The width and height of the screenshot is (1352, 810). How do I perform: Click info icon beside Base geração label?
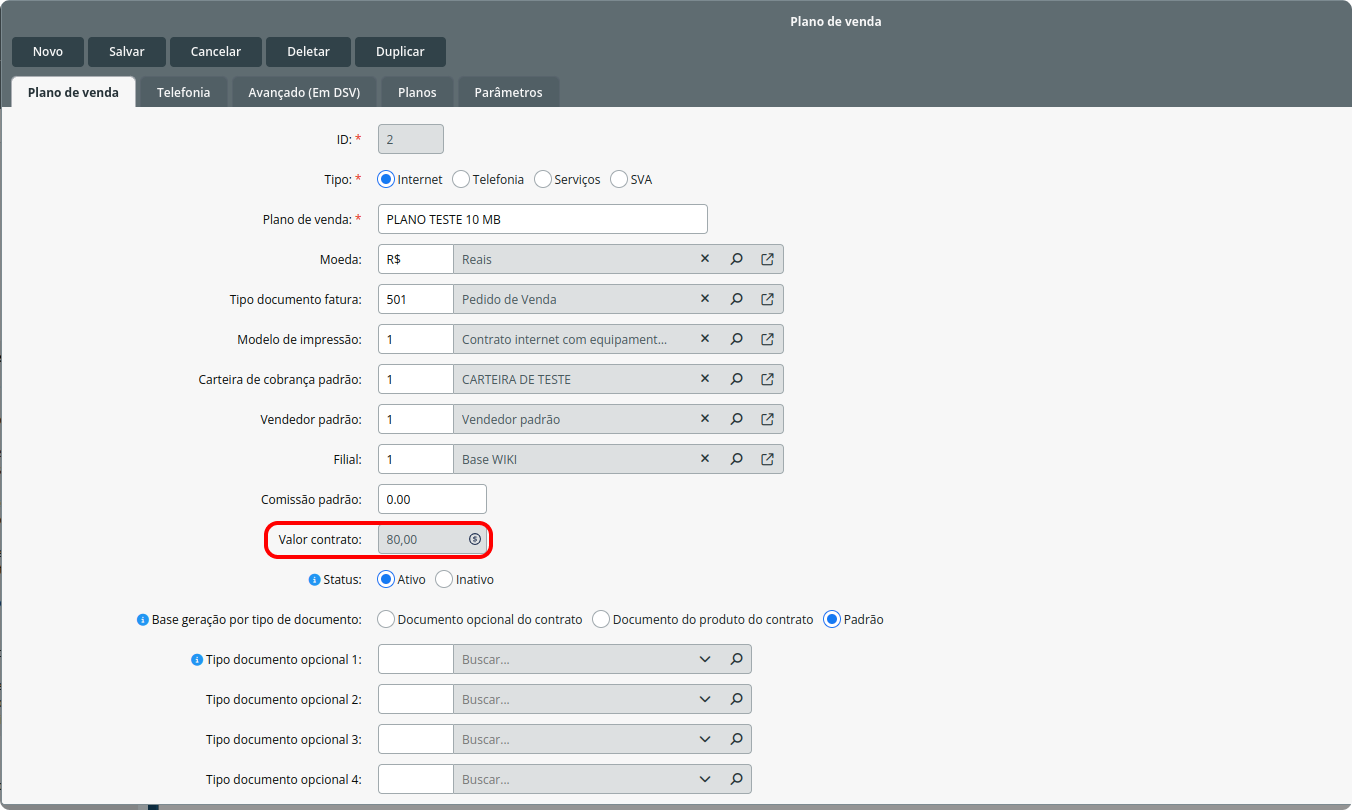(142, 619)
